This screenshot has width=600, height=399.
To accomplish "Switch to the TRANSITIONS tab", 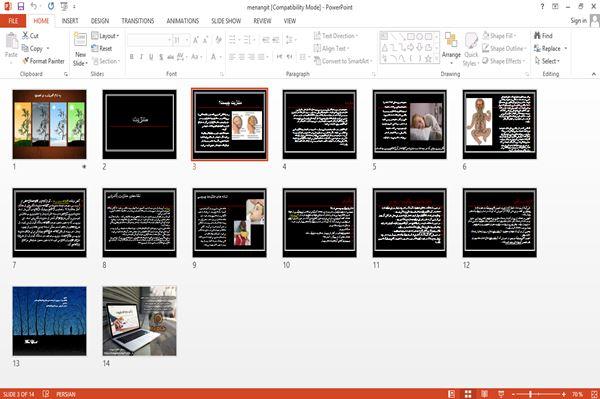I will (x=138, y=21).
